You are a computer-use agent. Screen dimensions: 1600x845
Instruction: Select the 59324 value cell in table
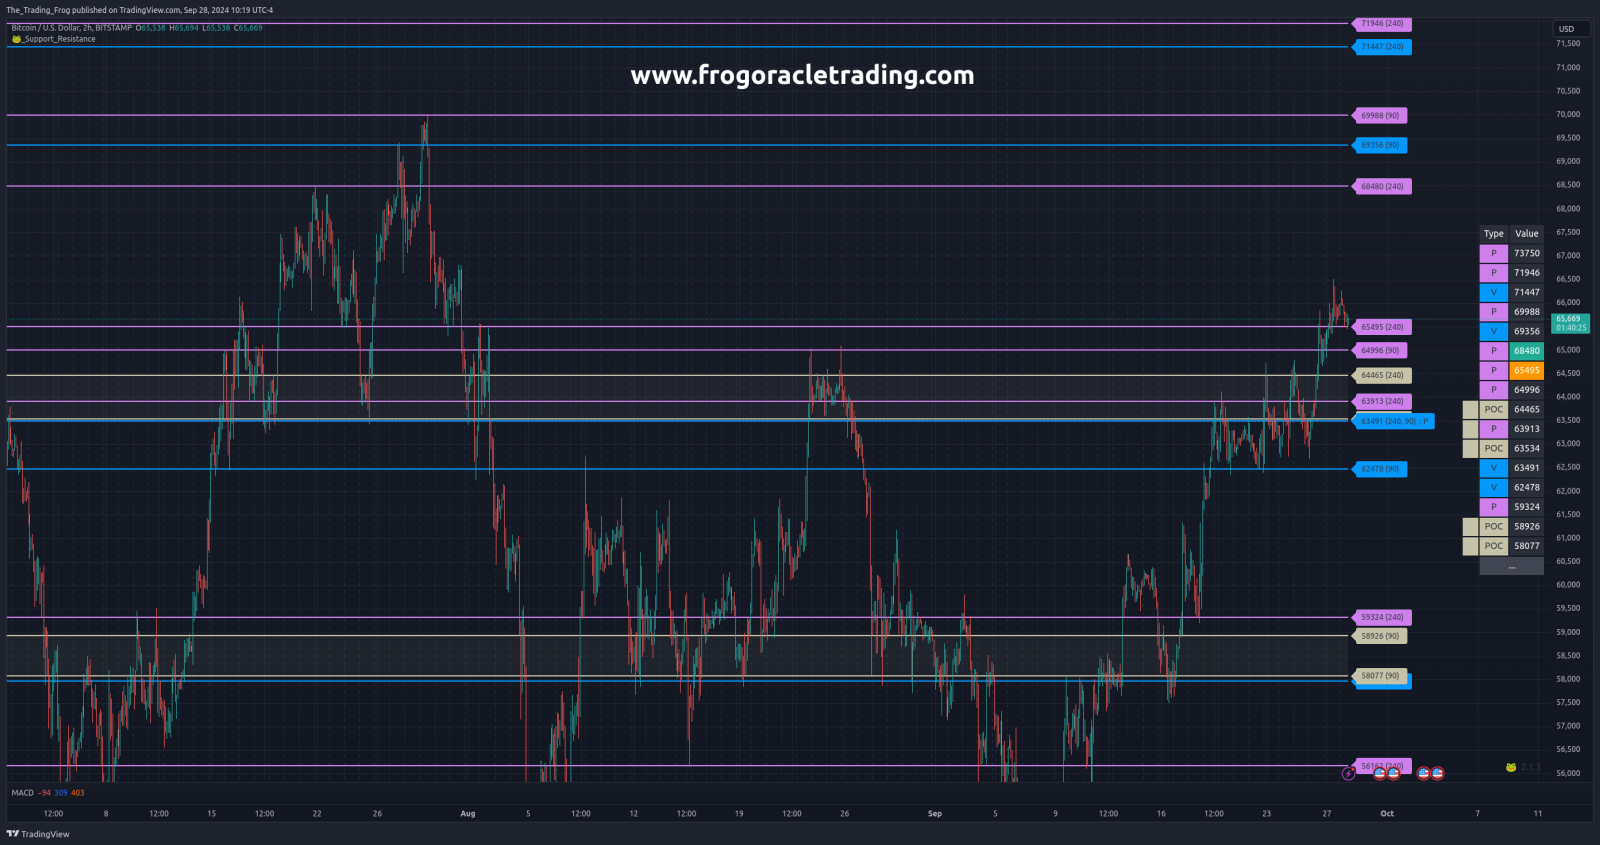(x=1526, y=507)
